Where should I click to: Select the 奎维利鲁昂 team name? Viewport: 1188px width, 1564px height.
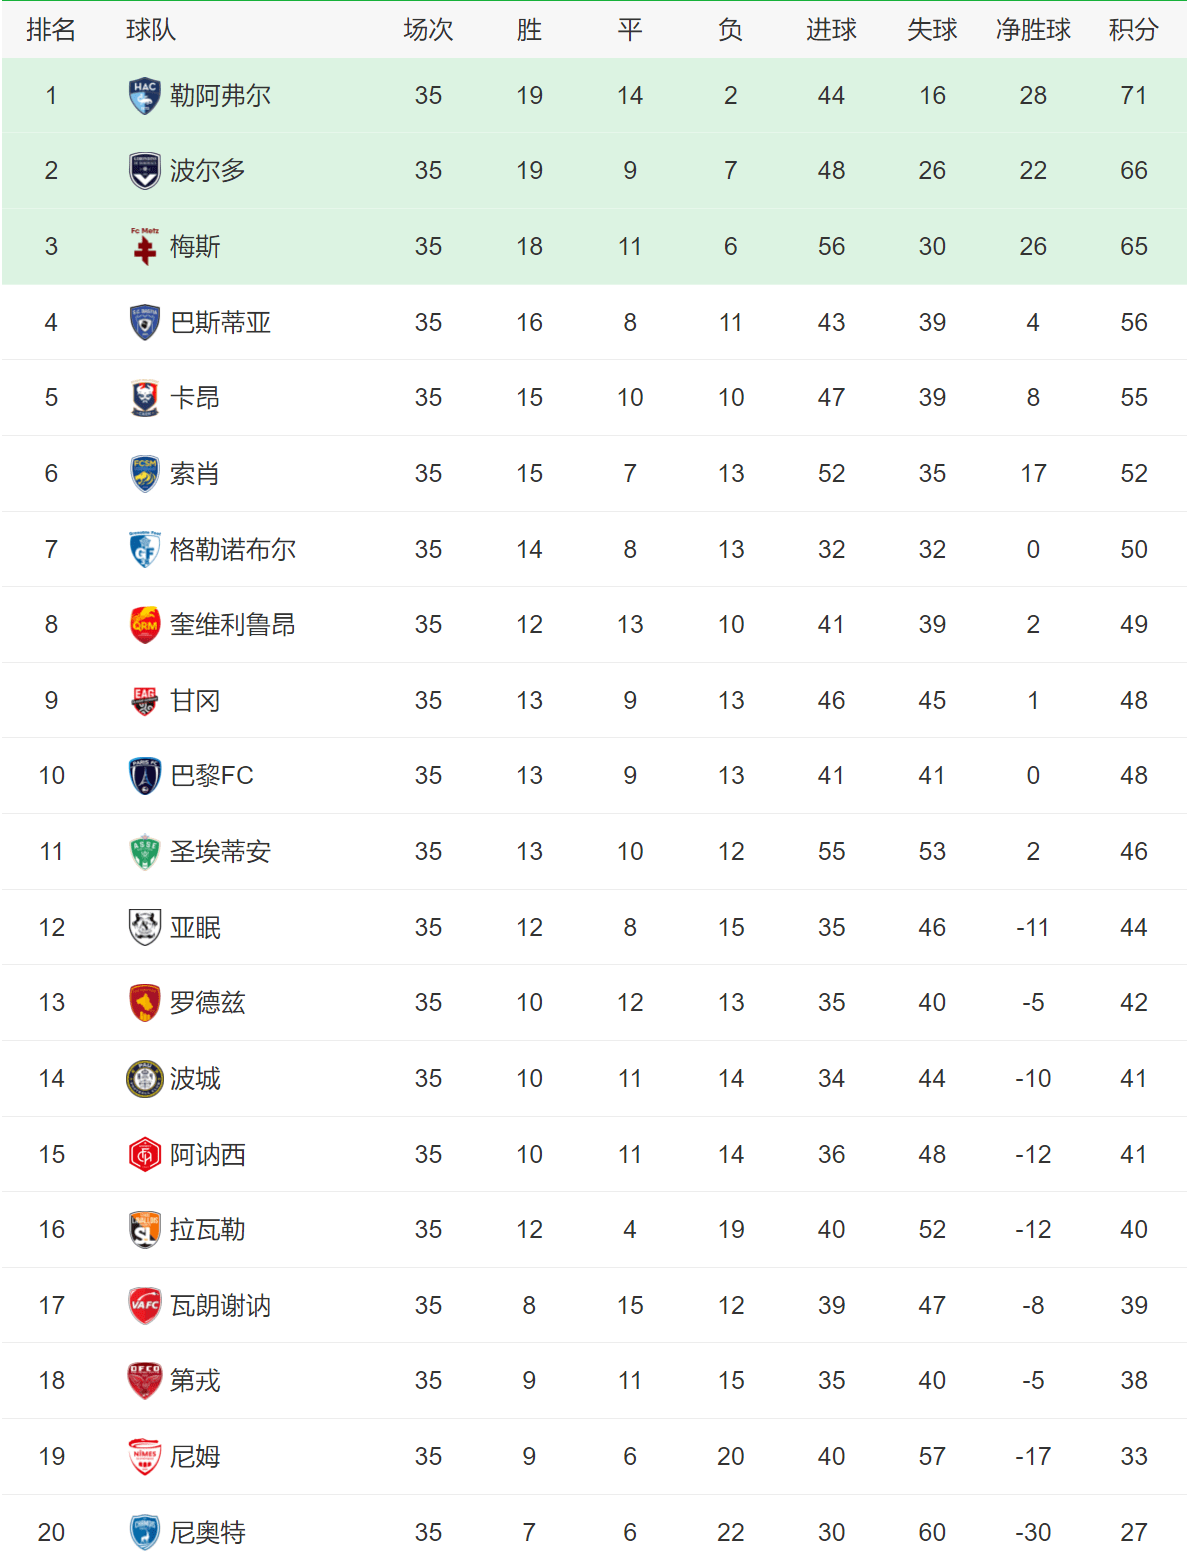(232, 625)
